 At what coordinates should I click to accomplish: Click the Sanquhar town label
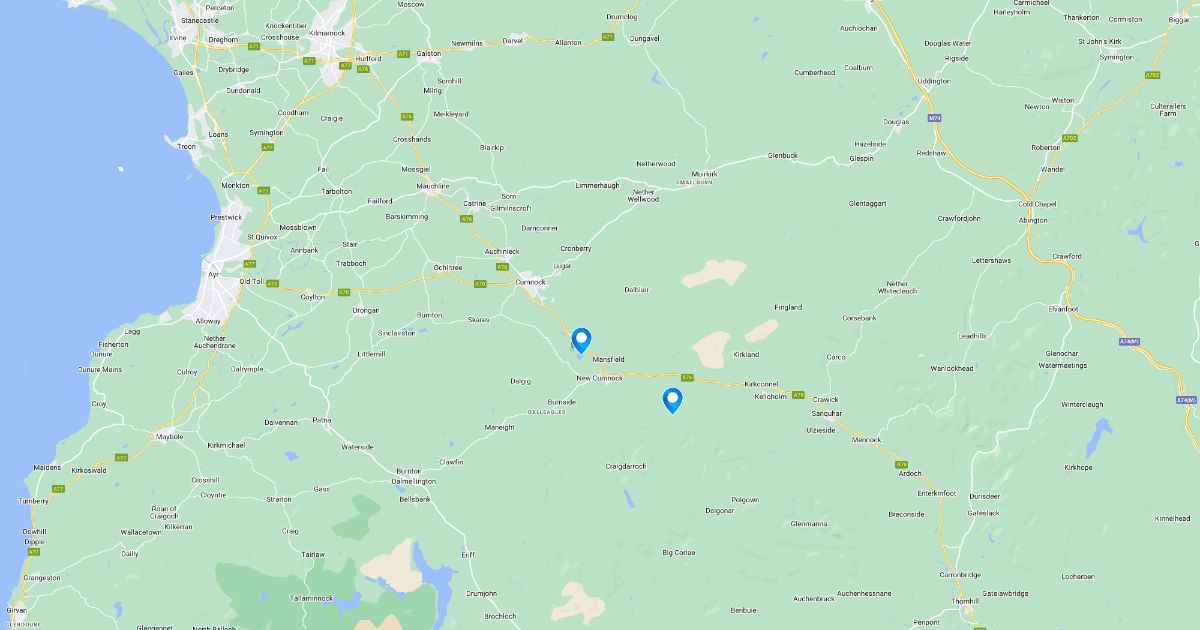826,413
